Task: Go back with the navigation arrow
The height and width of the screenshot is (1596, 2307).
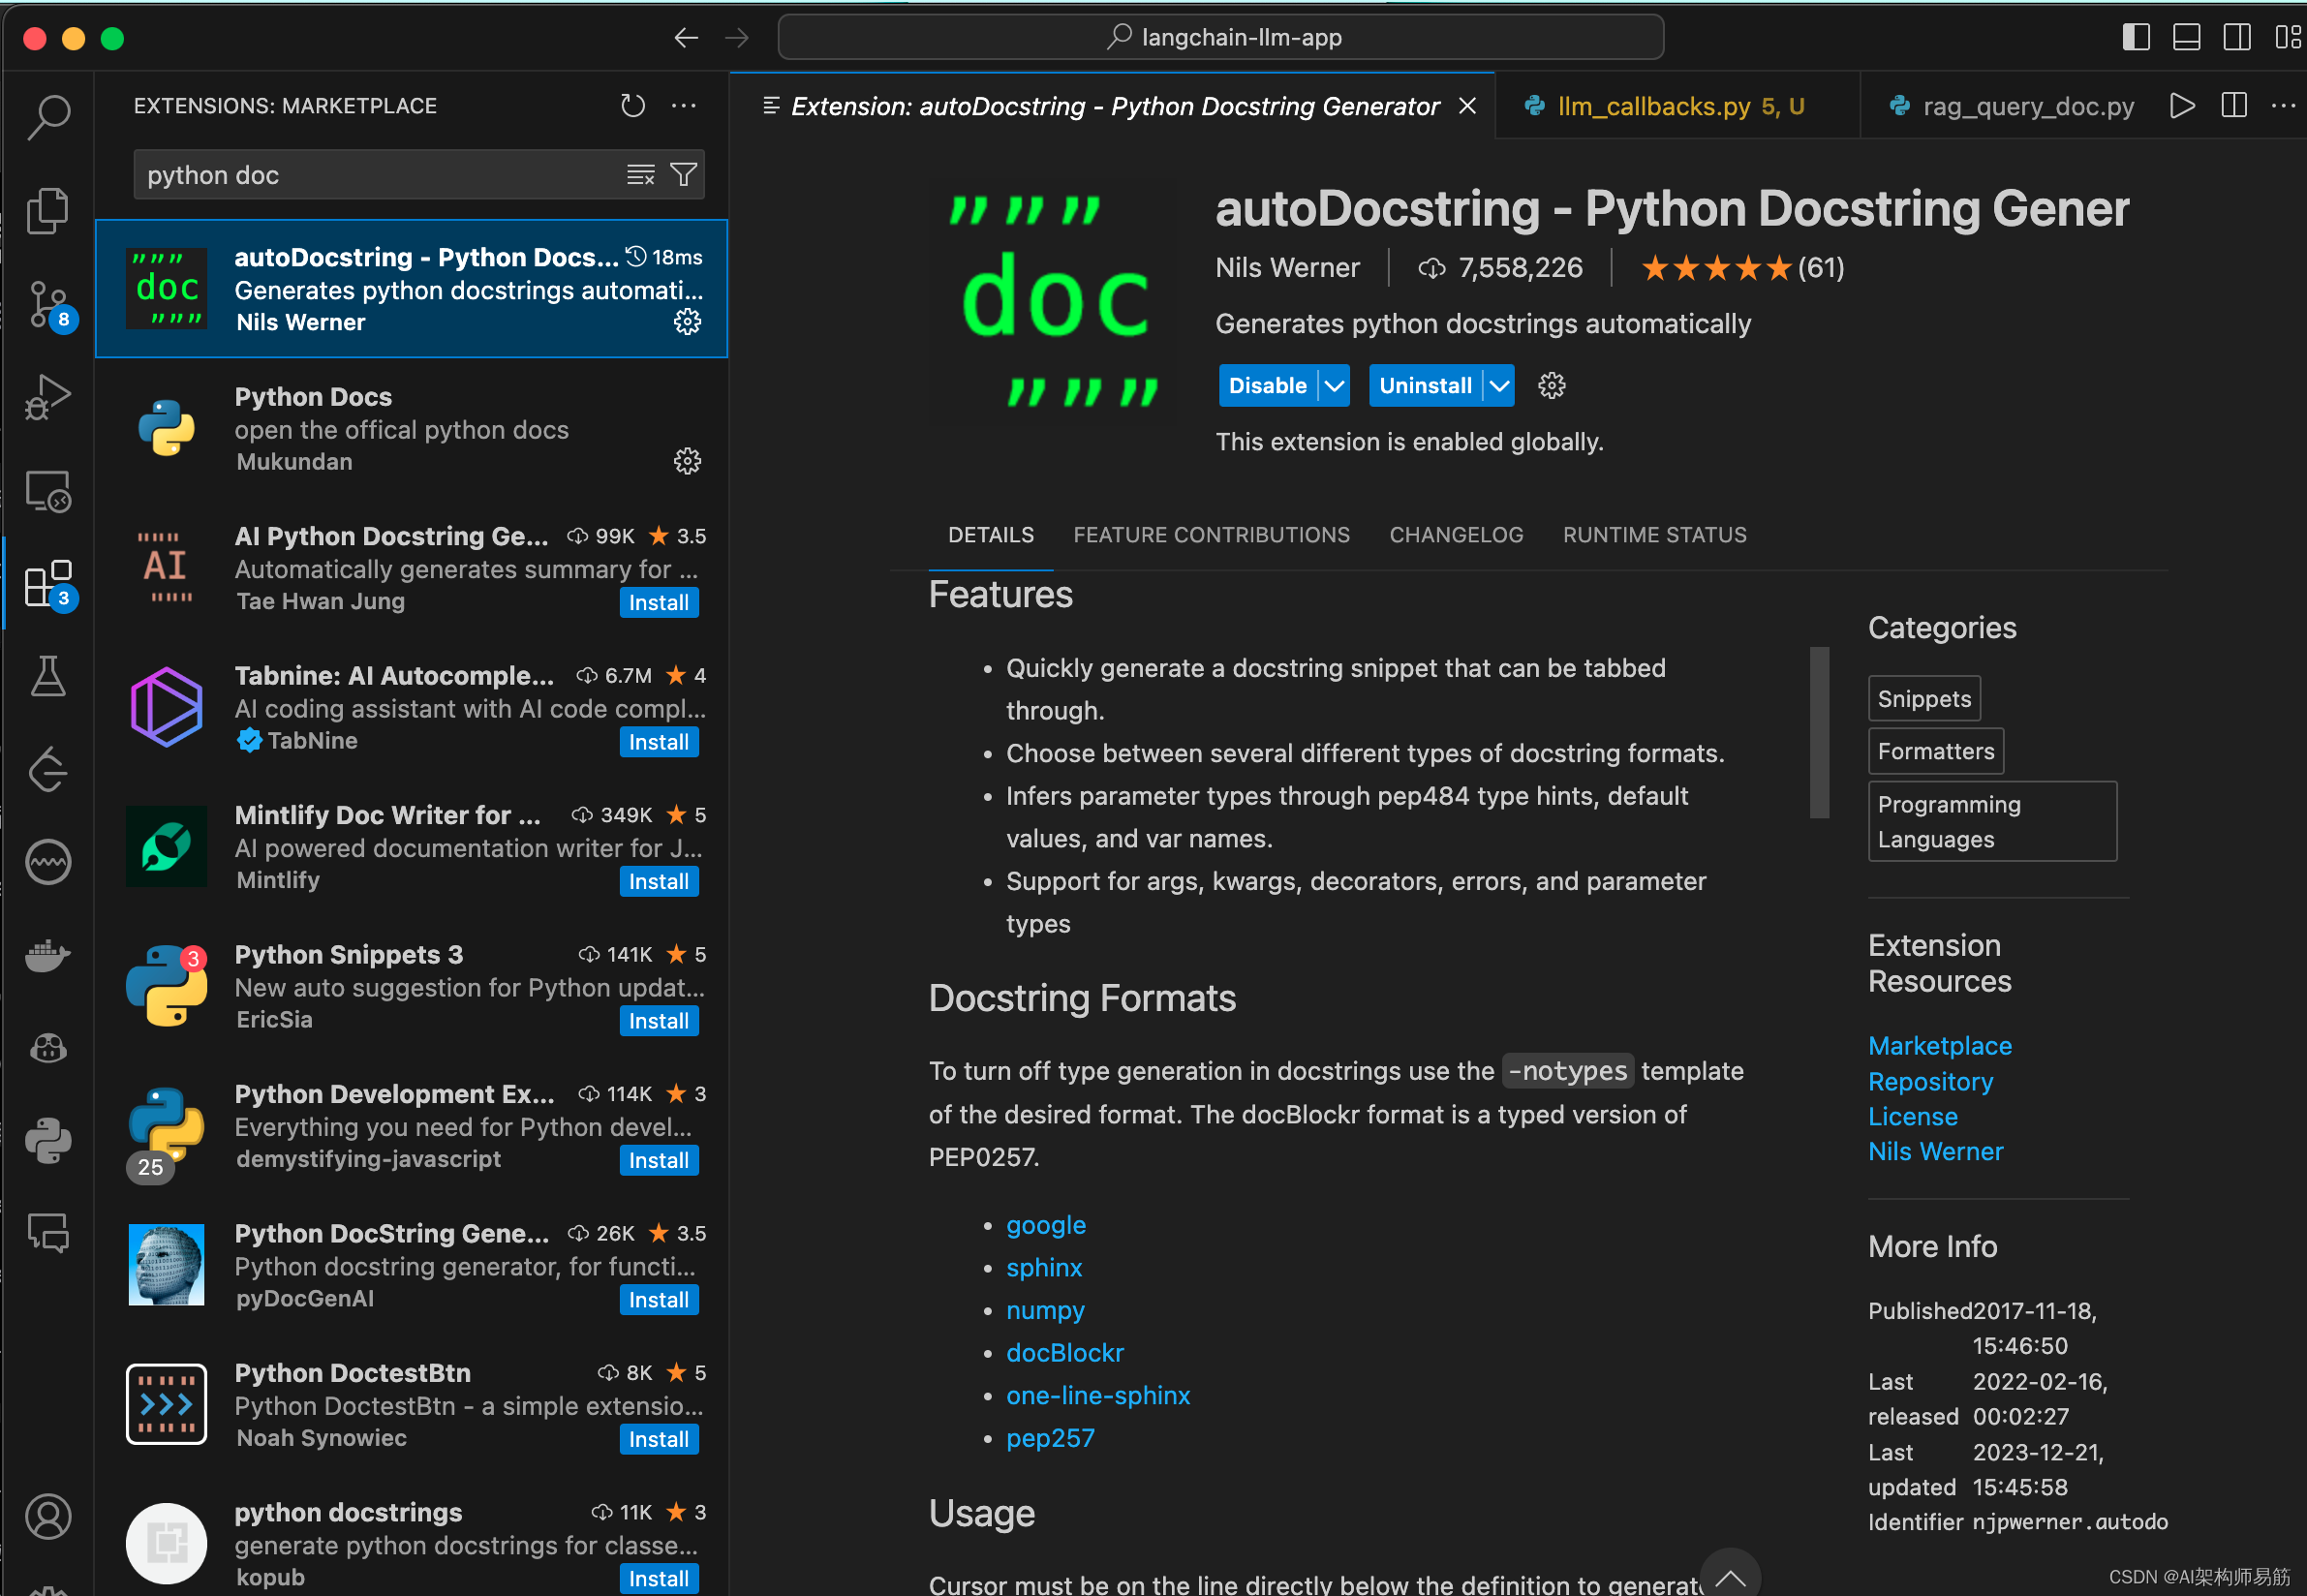Action: pos(686,38)
